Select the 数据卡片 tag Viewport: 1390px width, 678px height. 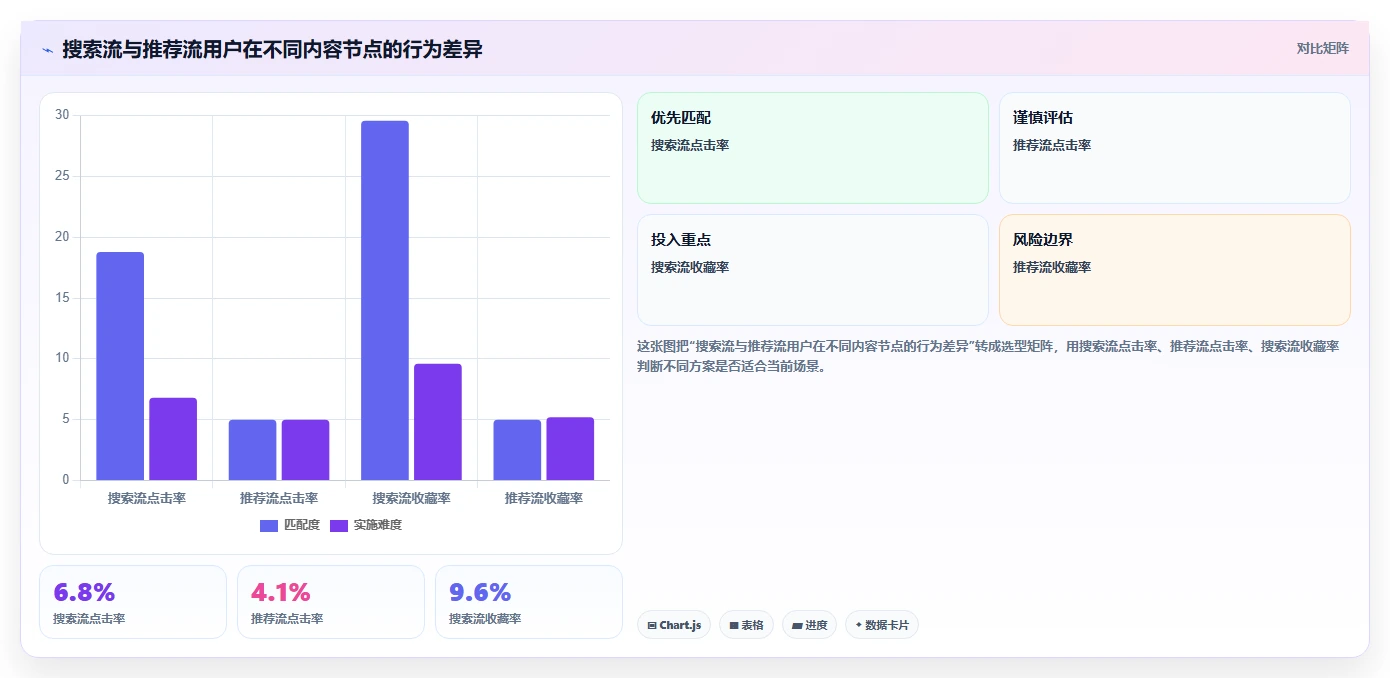pyautogui.click(x=881, y=625)
